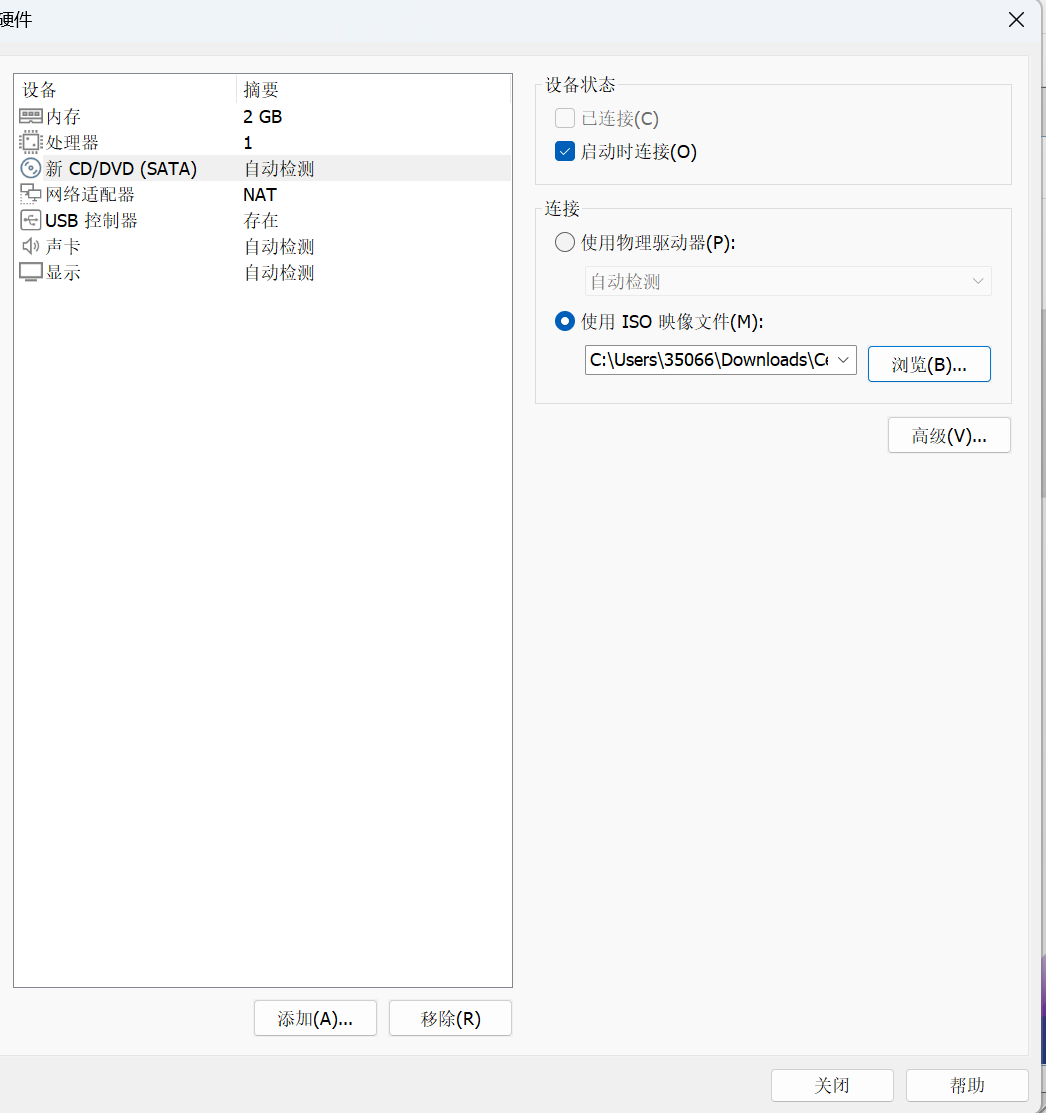Click the 存在 summary for USB controller
Viewport: 1046px width, 1113px height.
click(260, 221)
